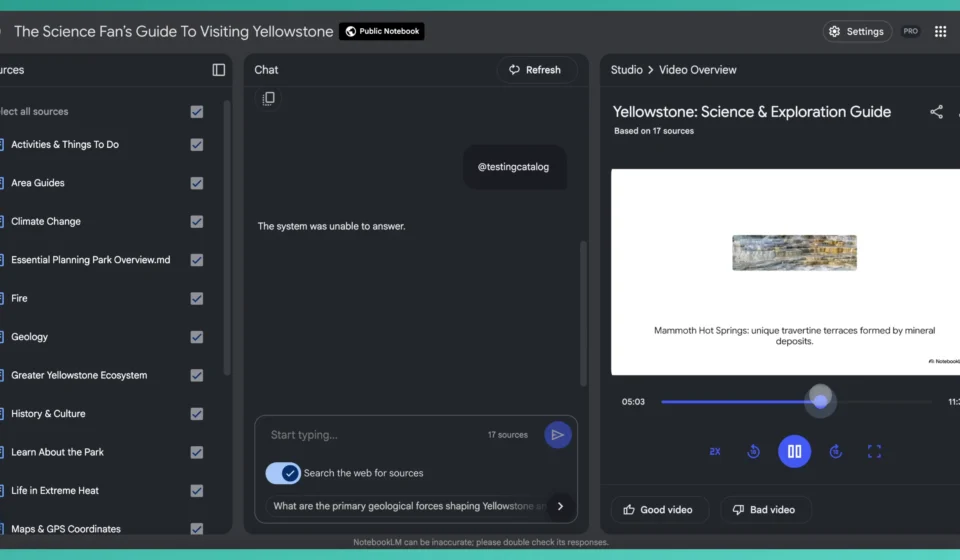Uncheck Activities & Things To Do source

[x=197, y=144]
